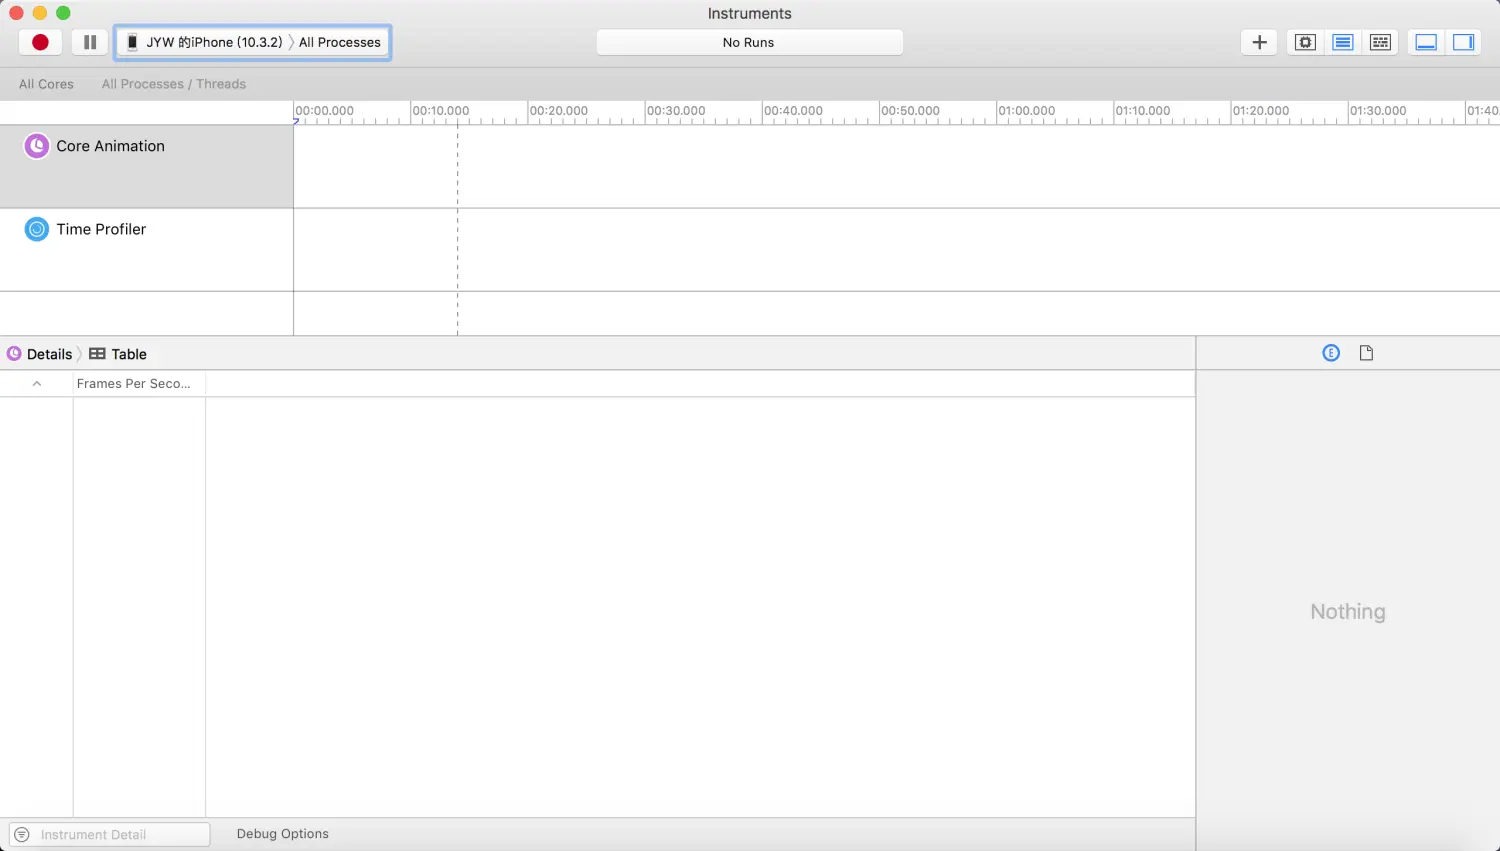Click the green zoom window button
Image resolution: width=1500 pixels, height=851 pixels.
[x=63, y=13]
